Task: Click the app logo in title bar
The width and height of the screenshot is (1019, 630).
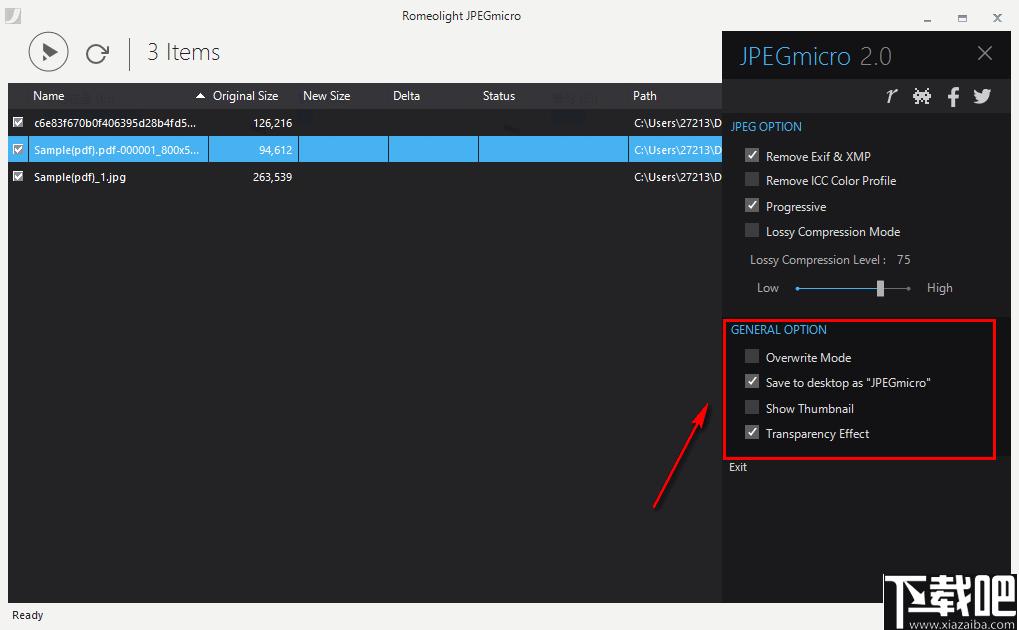Action: pos(13,16)
